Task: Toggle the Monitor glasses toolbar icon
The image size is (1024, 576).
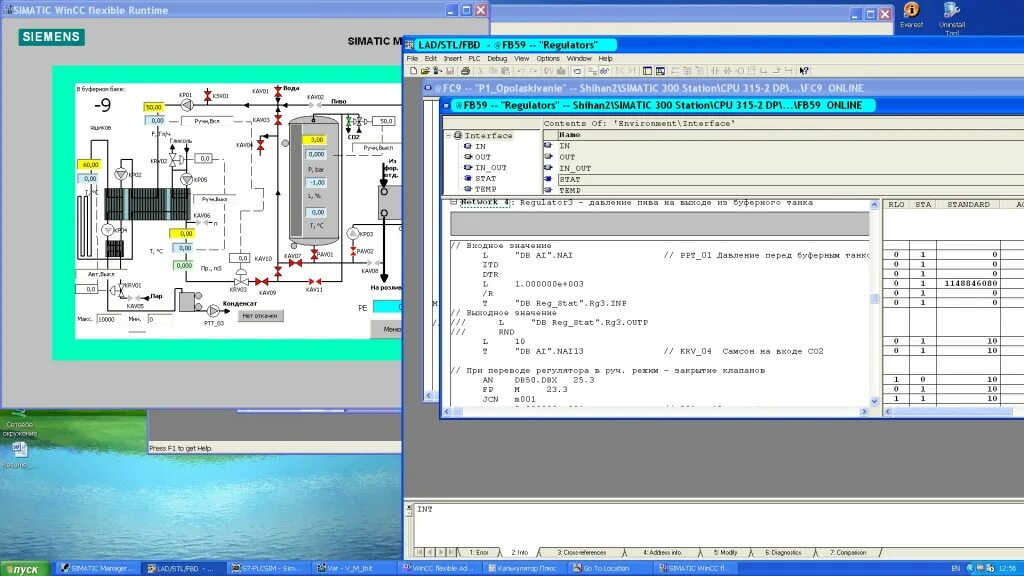Action: coord(605,71)
